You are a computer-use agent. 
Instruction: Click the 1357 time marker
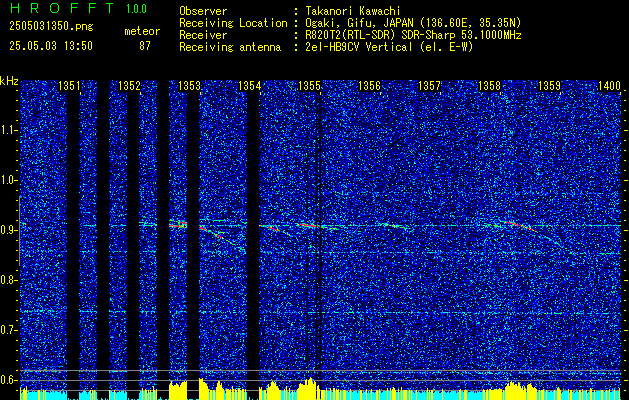429,86
